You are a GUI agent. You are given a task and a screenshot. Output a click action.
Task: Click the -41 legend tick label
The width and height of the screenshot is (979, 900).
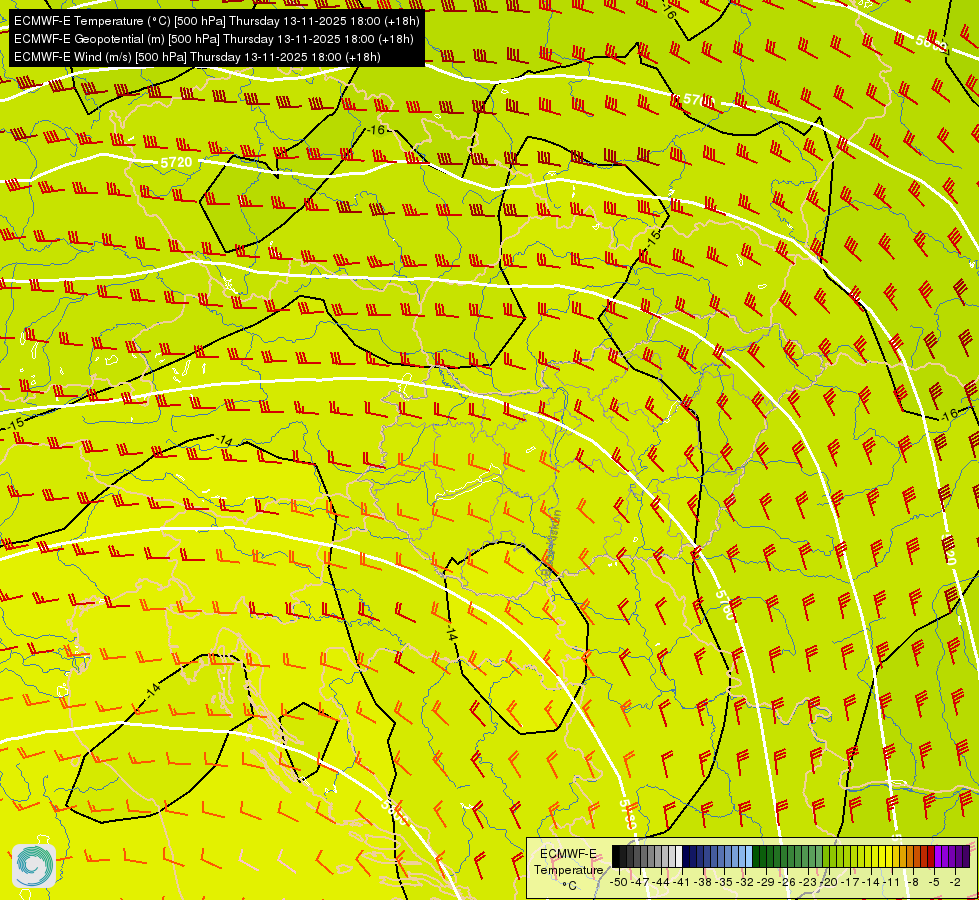click(682, 882)
